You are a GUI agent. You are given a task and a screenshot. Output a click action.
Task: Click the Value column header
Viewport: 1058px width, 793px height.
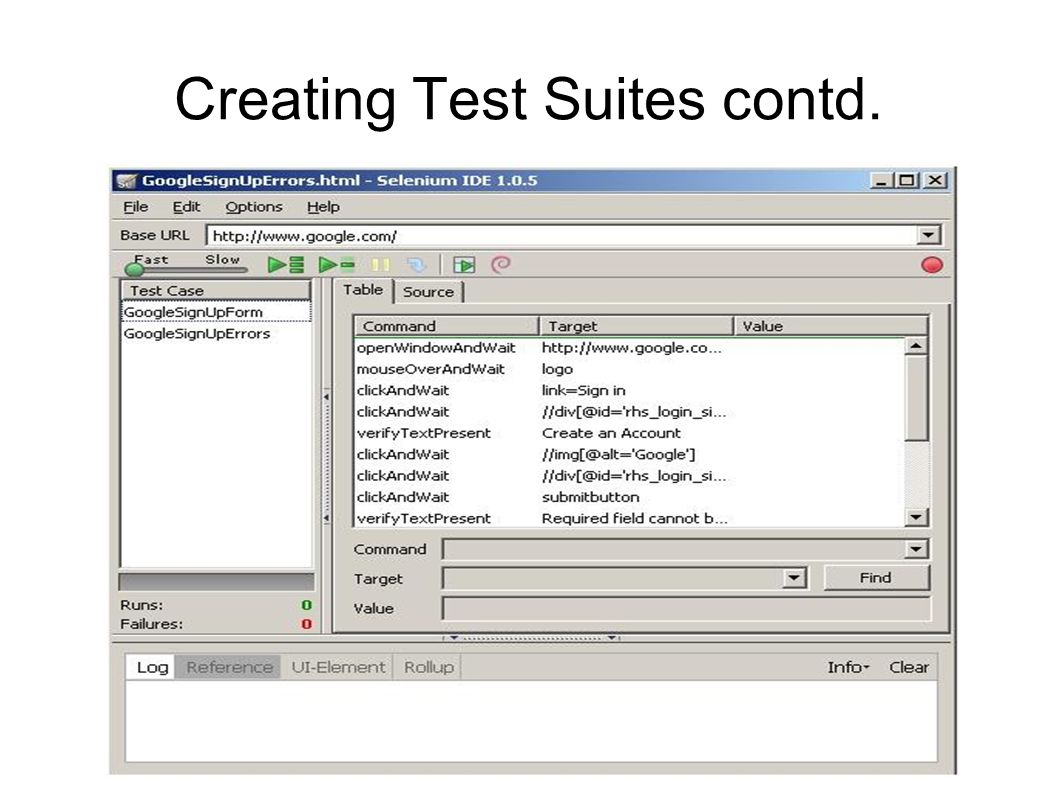pos(831,326)
